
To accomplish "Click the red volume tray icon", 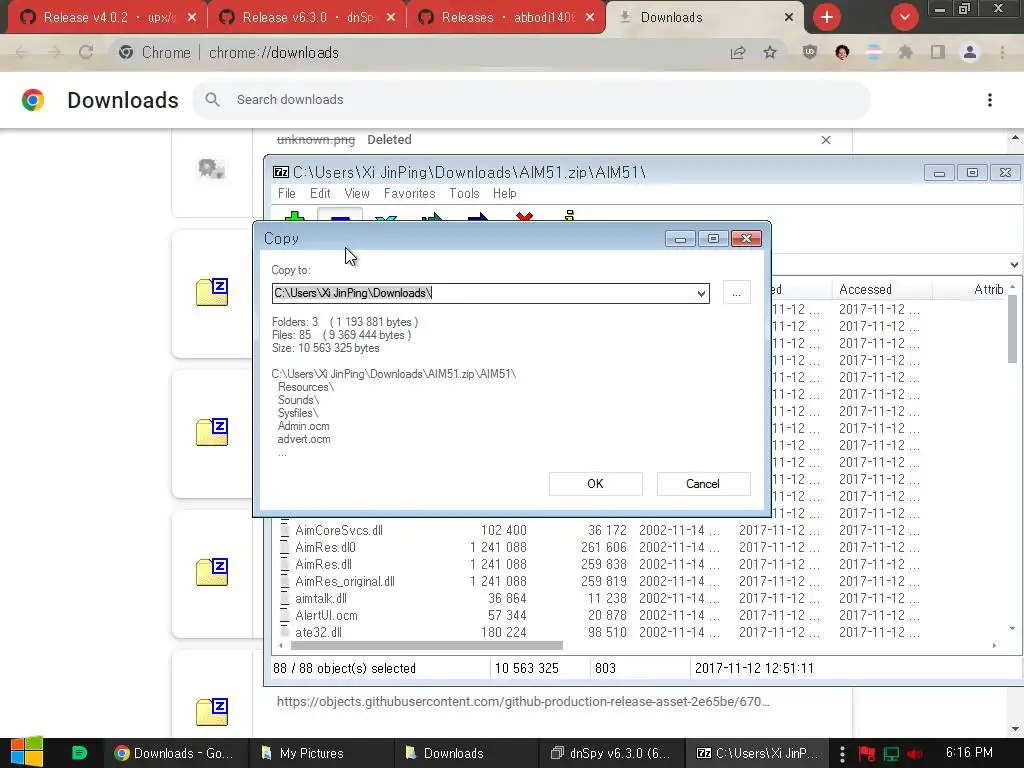I will click(x=915, y=754).
